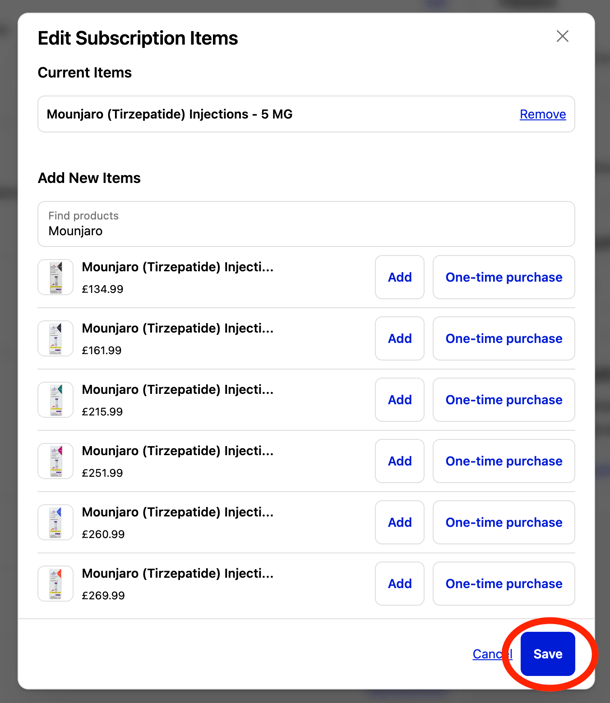610x703 pixels.
Task: One-time purchase the £134.99 product
Action: pyautogui.click(x=503, y=277)
